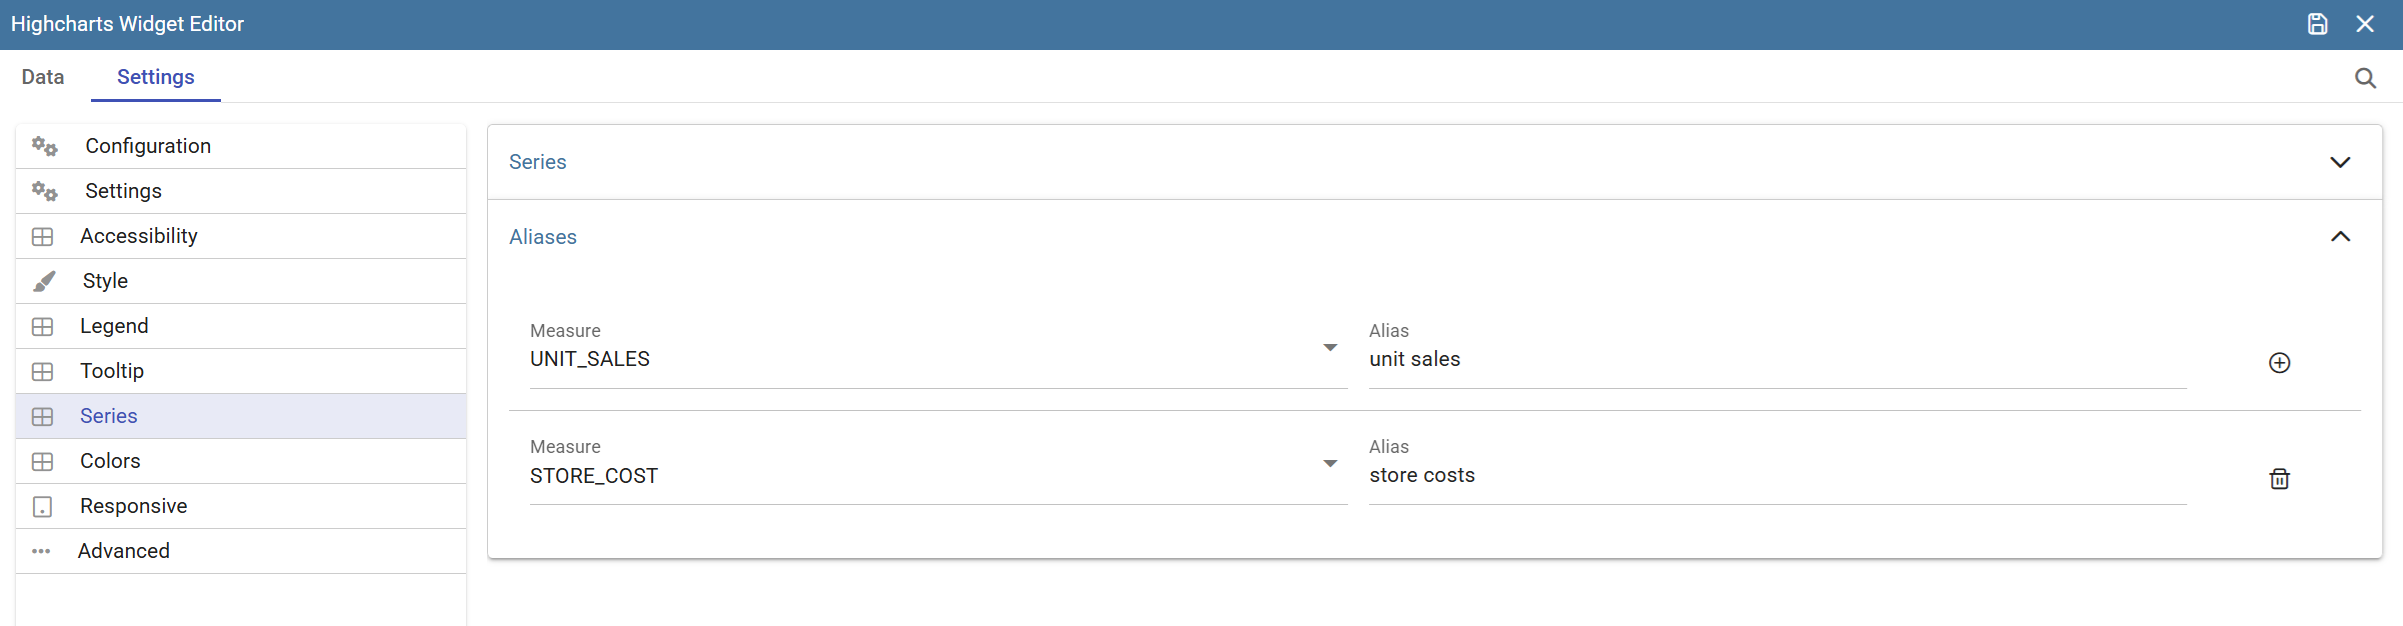Delete the STORE_COST alias with trash icon
The image size is (2403, 626).
point(2279,479)
